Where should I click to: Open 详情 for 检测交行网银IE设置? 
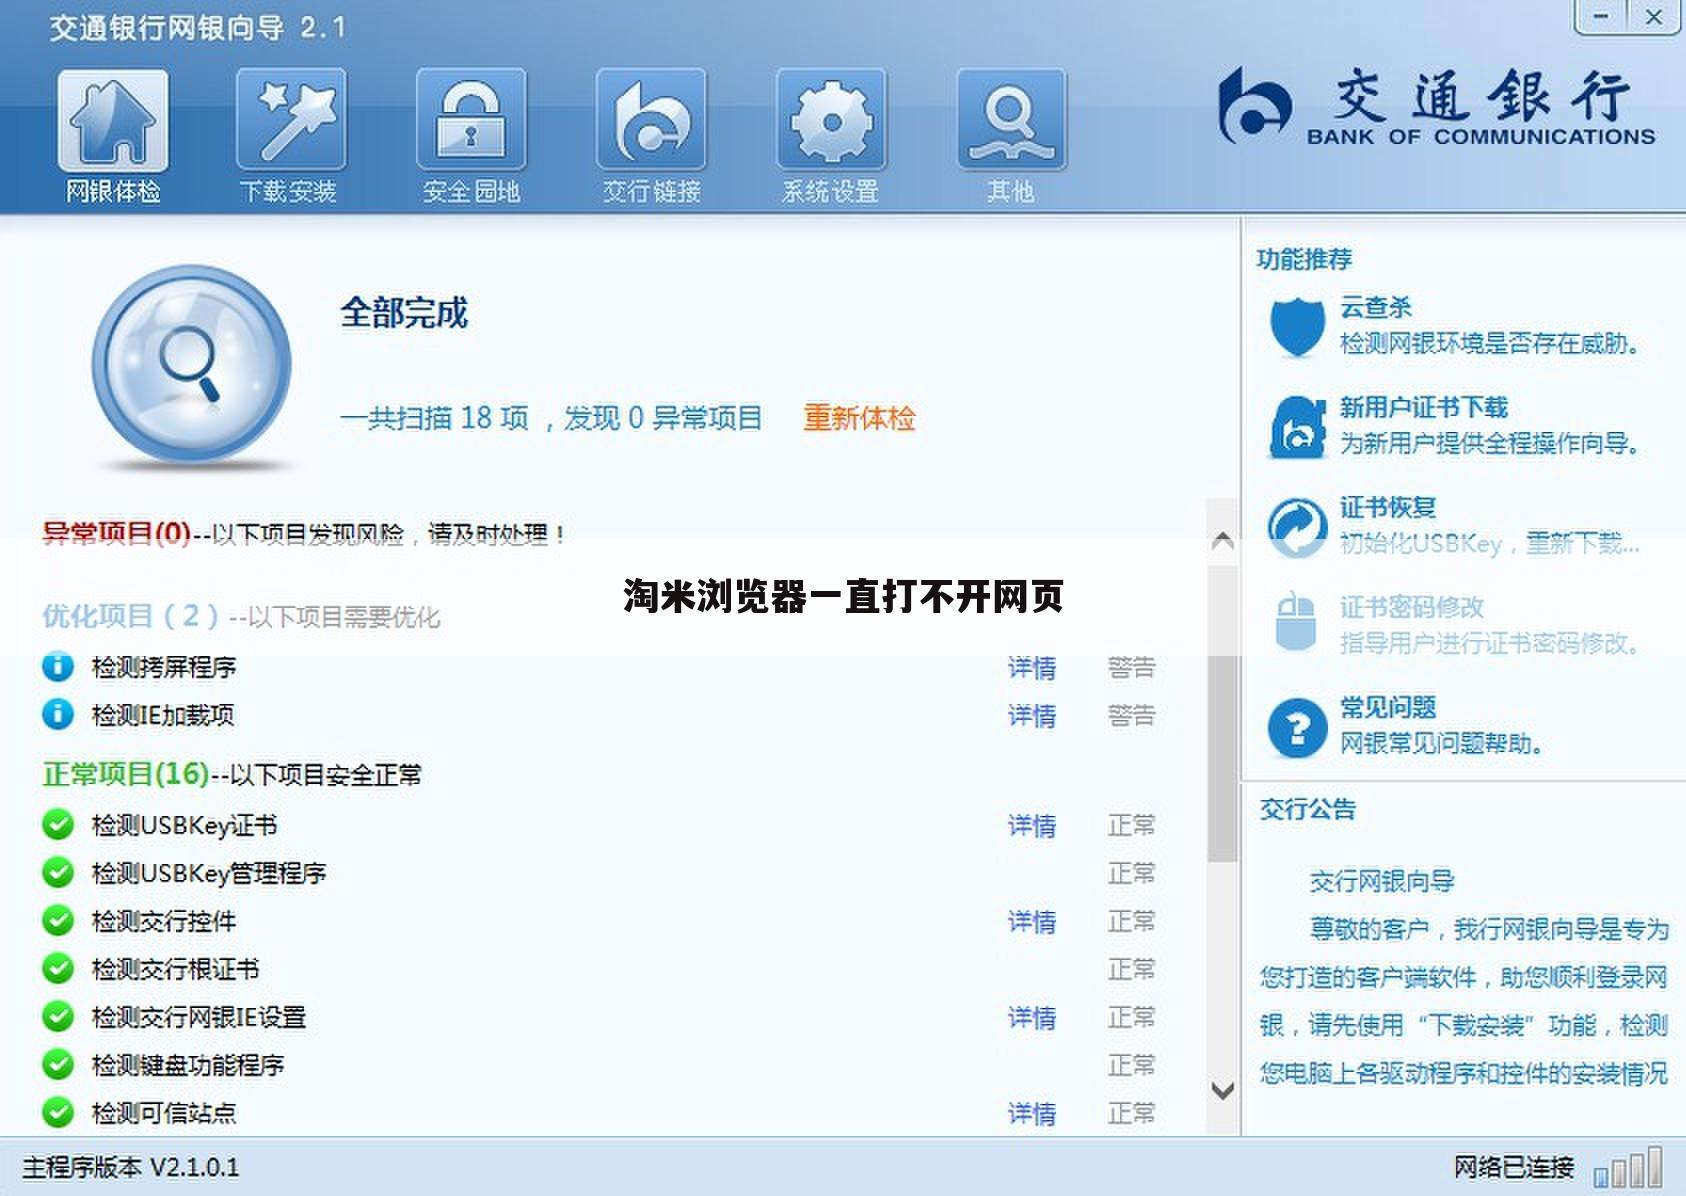pos(1032,1017)
